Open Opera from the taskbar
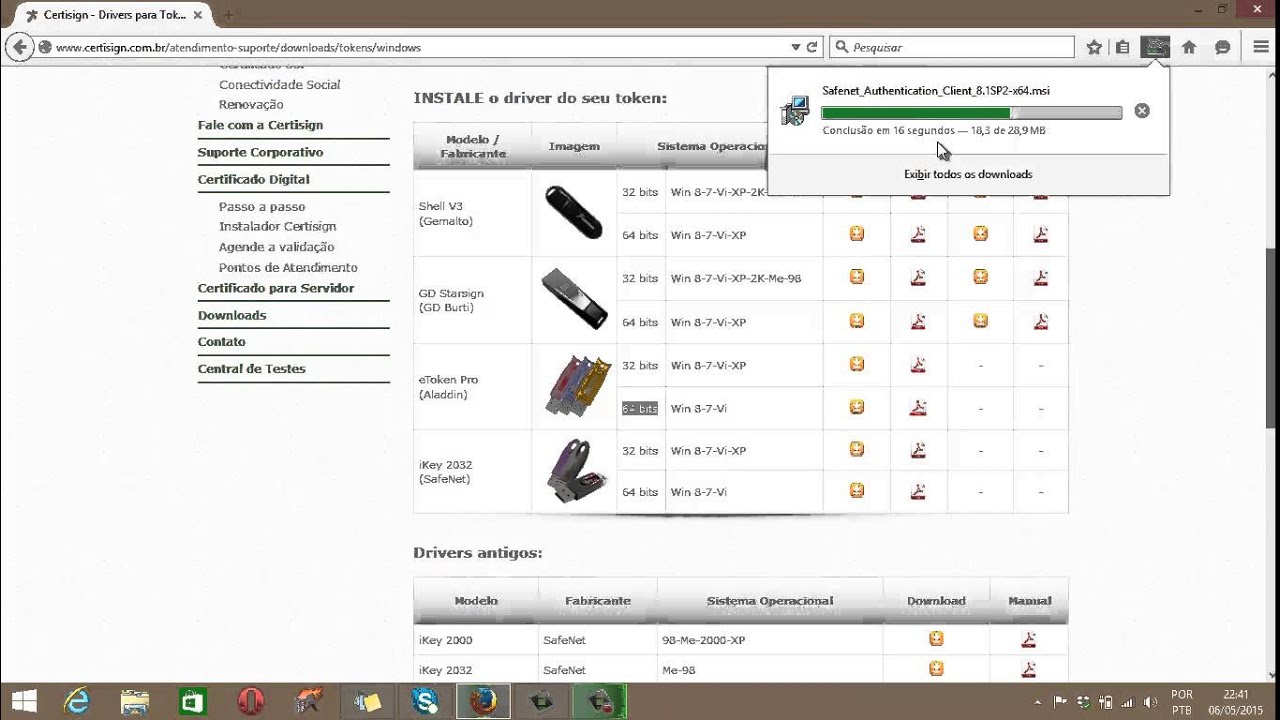The height and width of the screenshot is (720, 1280). coord(250,701)
